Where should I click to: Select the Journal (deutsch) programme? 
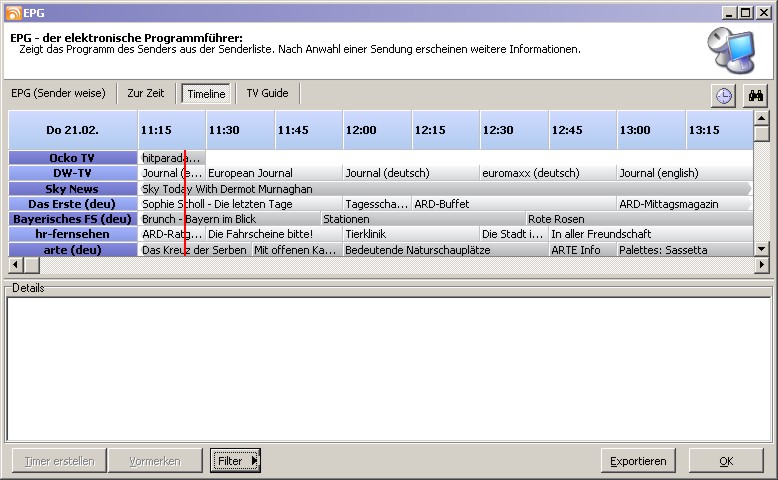point(411,173)
